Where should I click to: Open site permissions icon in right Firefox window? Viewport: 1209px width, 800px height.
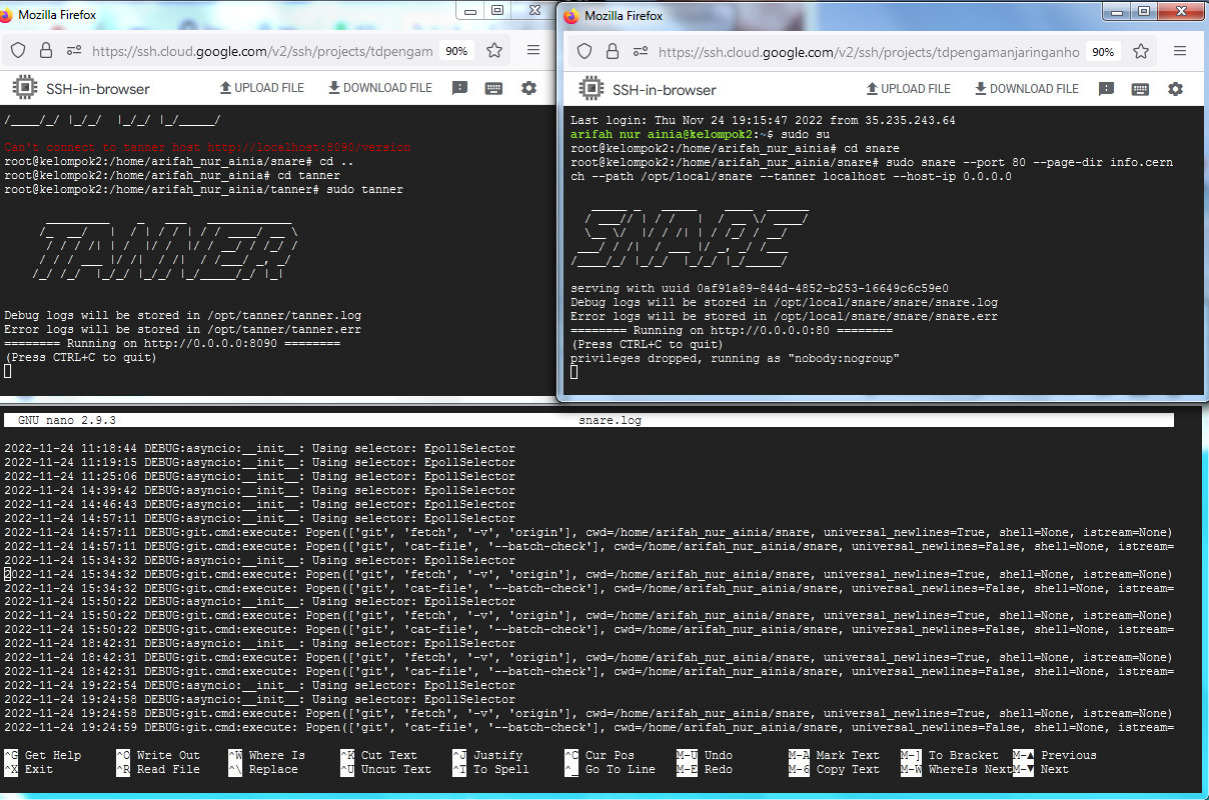pyautogui.click(x=640, y=52)
